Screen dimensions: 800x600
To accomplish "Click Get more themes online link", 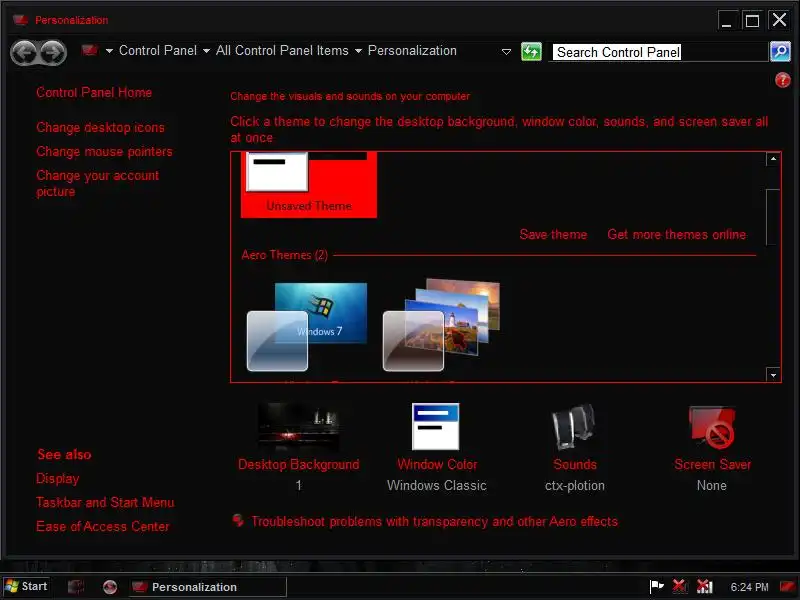I will tap(677, 234).
